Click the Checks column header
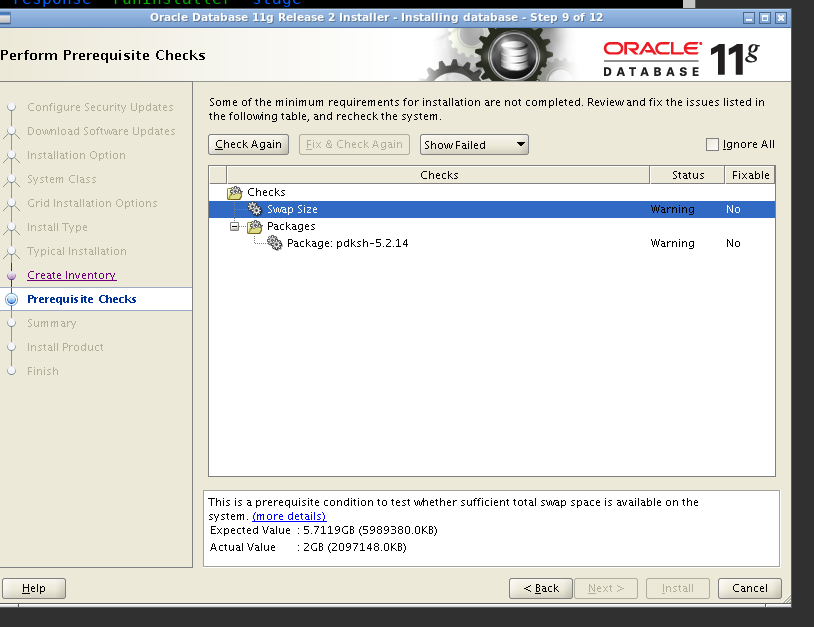The width and height of the screenshot is (814, 627). (439, 175)
